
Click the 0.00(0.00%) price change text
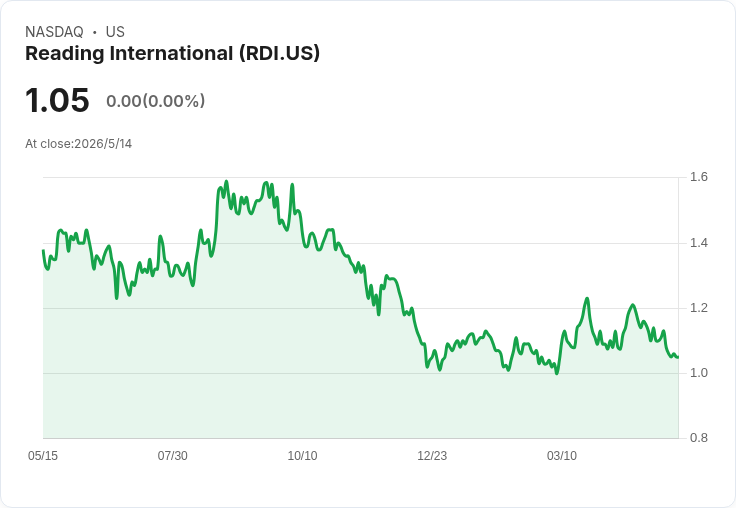tap(155, 101)
